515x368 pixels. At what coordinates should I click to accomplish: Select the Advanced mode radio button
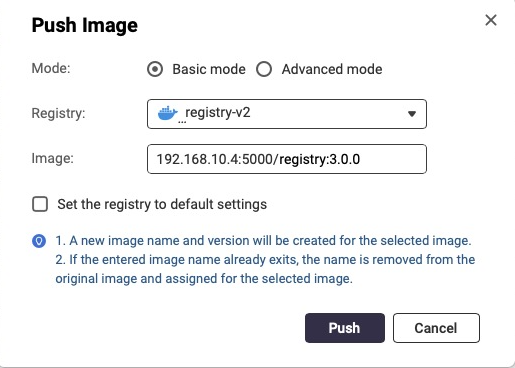pos(264,69)
